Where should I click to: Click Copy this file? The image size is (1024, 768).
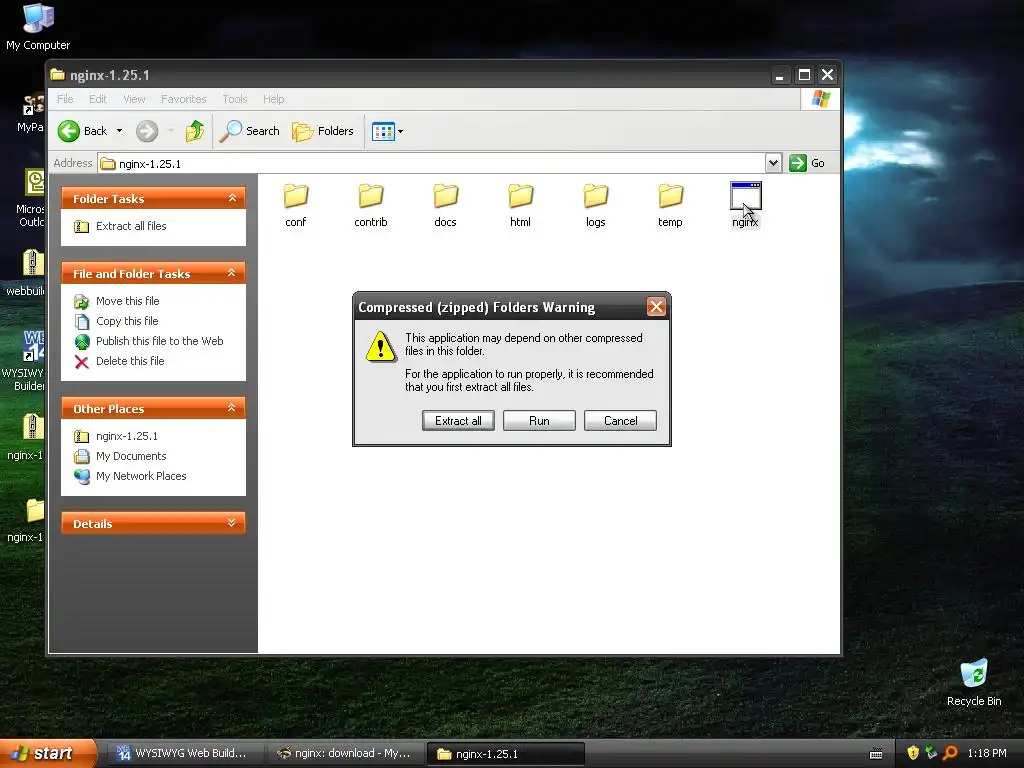click(127, 321)
